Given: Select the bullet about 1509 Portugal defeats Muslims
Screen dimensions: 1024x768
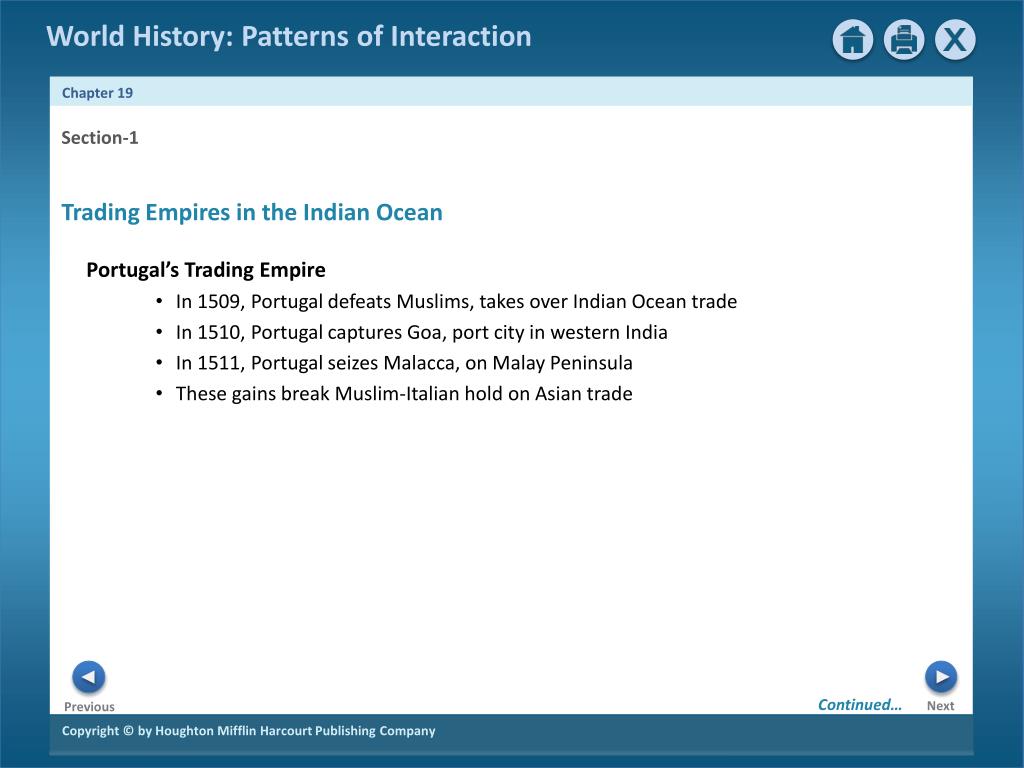Looking at the screenshot, I should 456,302.
